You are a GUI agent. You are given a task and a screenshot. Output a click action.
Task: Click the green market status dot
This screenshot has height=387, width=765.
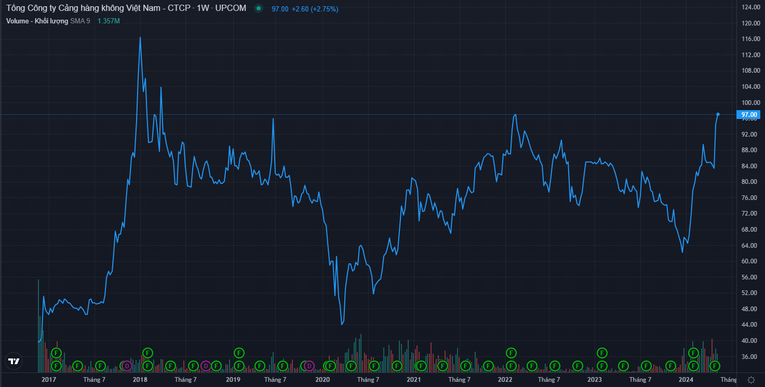[x=259, y=8]
